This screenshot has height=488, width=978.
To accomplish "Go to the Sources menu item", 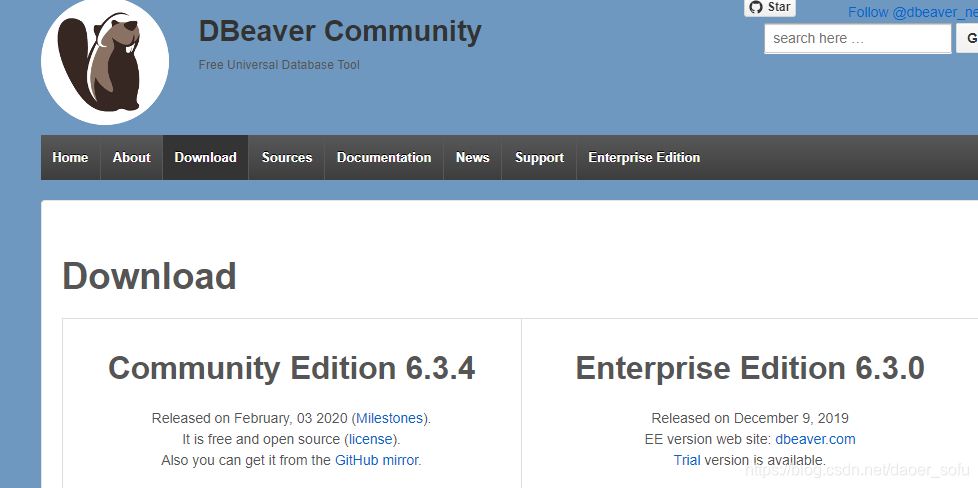I will click(287, 157).
